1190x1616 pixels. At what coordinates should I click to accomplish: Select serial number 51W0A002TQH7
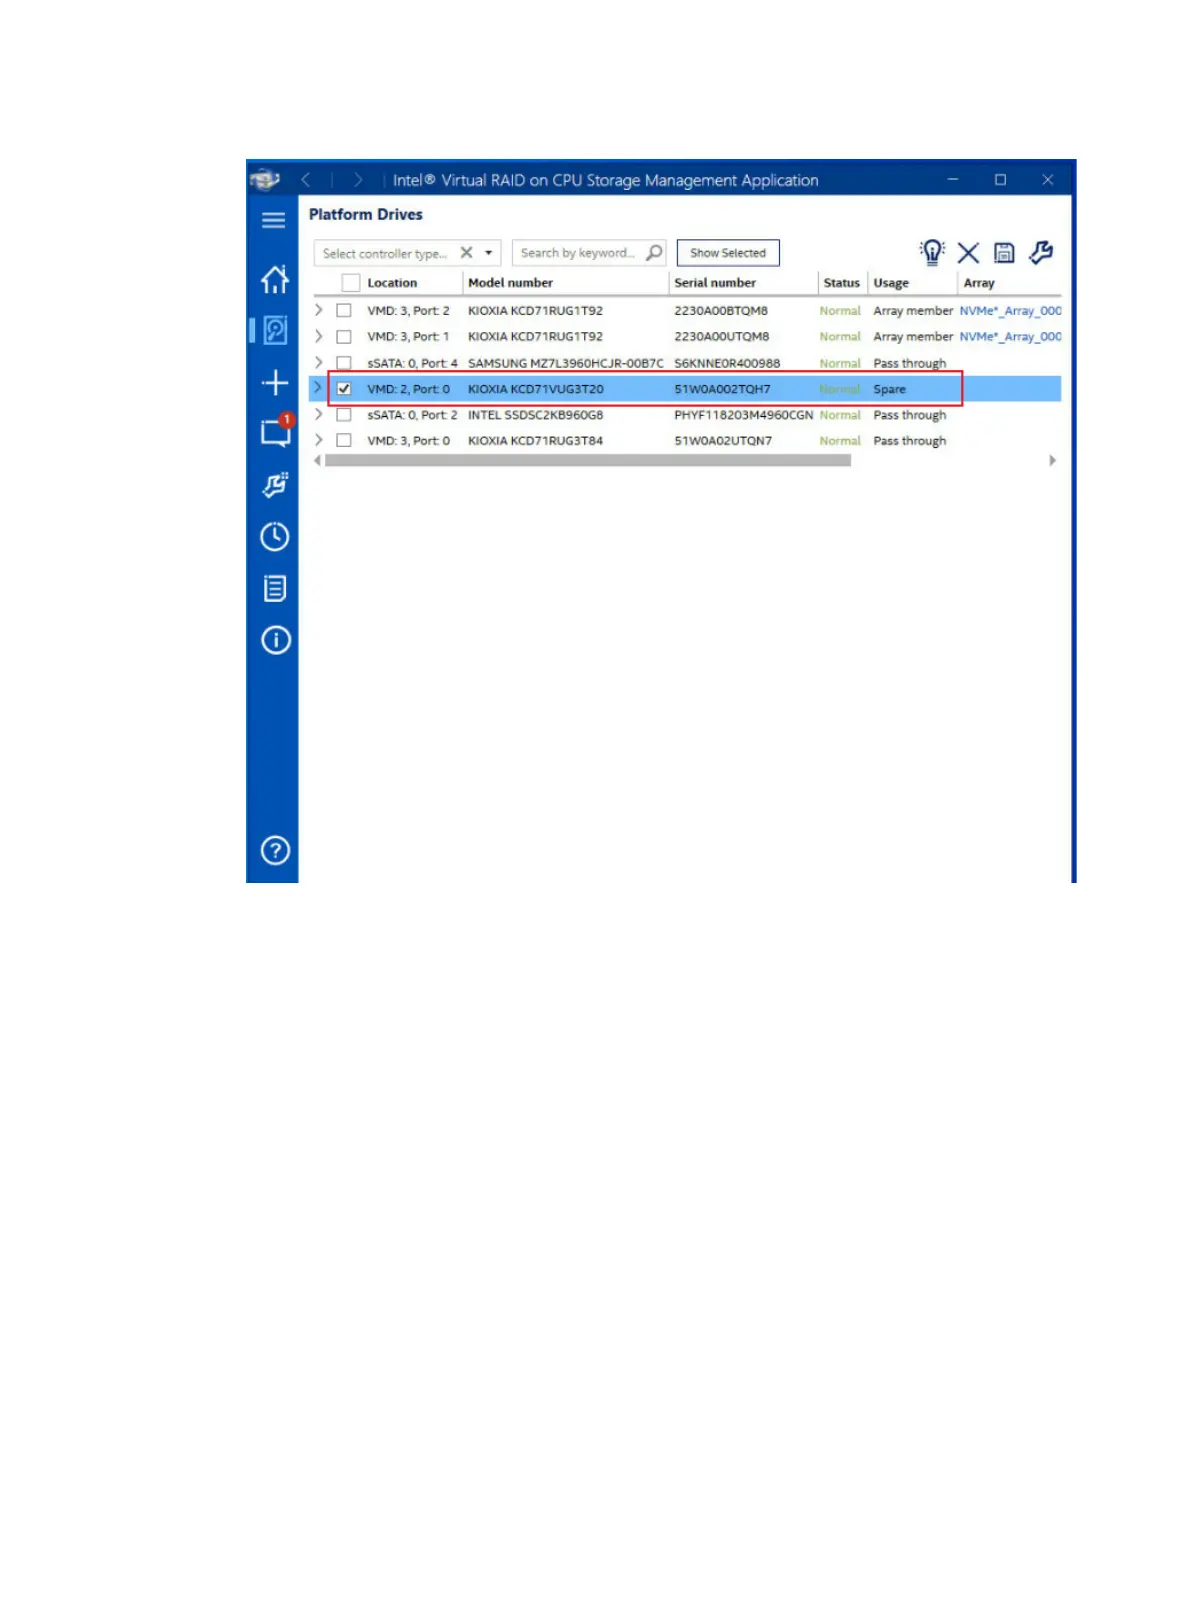point(722,389)
